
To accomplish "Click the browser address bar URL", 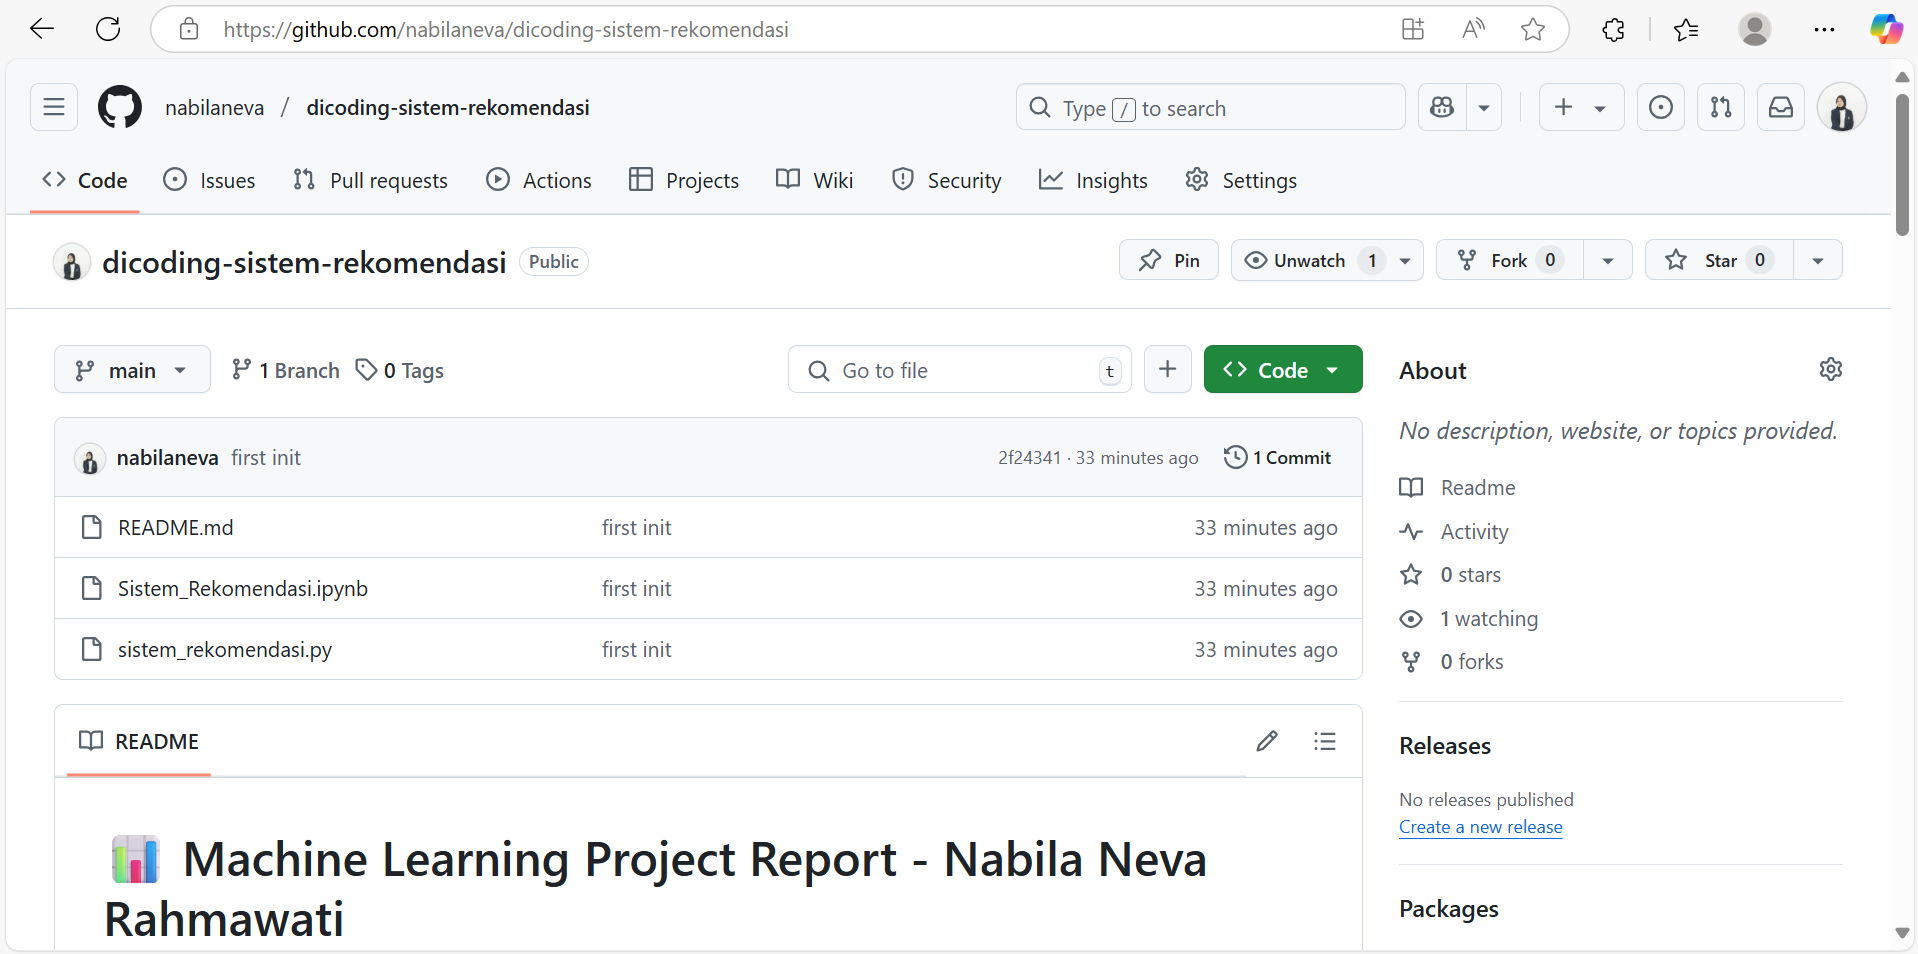I will 506,29.
